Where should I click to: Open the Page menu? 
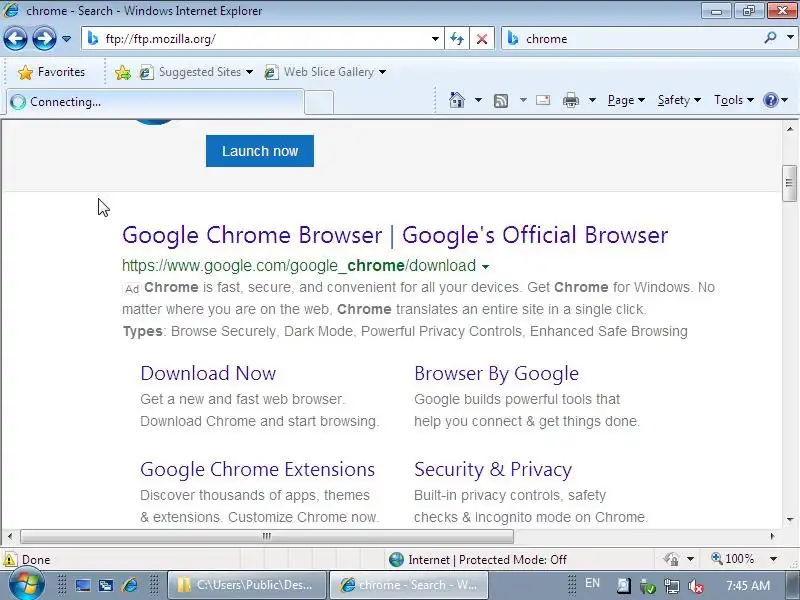point(626,100)
